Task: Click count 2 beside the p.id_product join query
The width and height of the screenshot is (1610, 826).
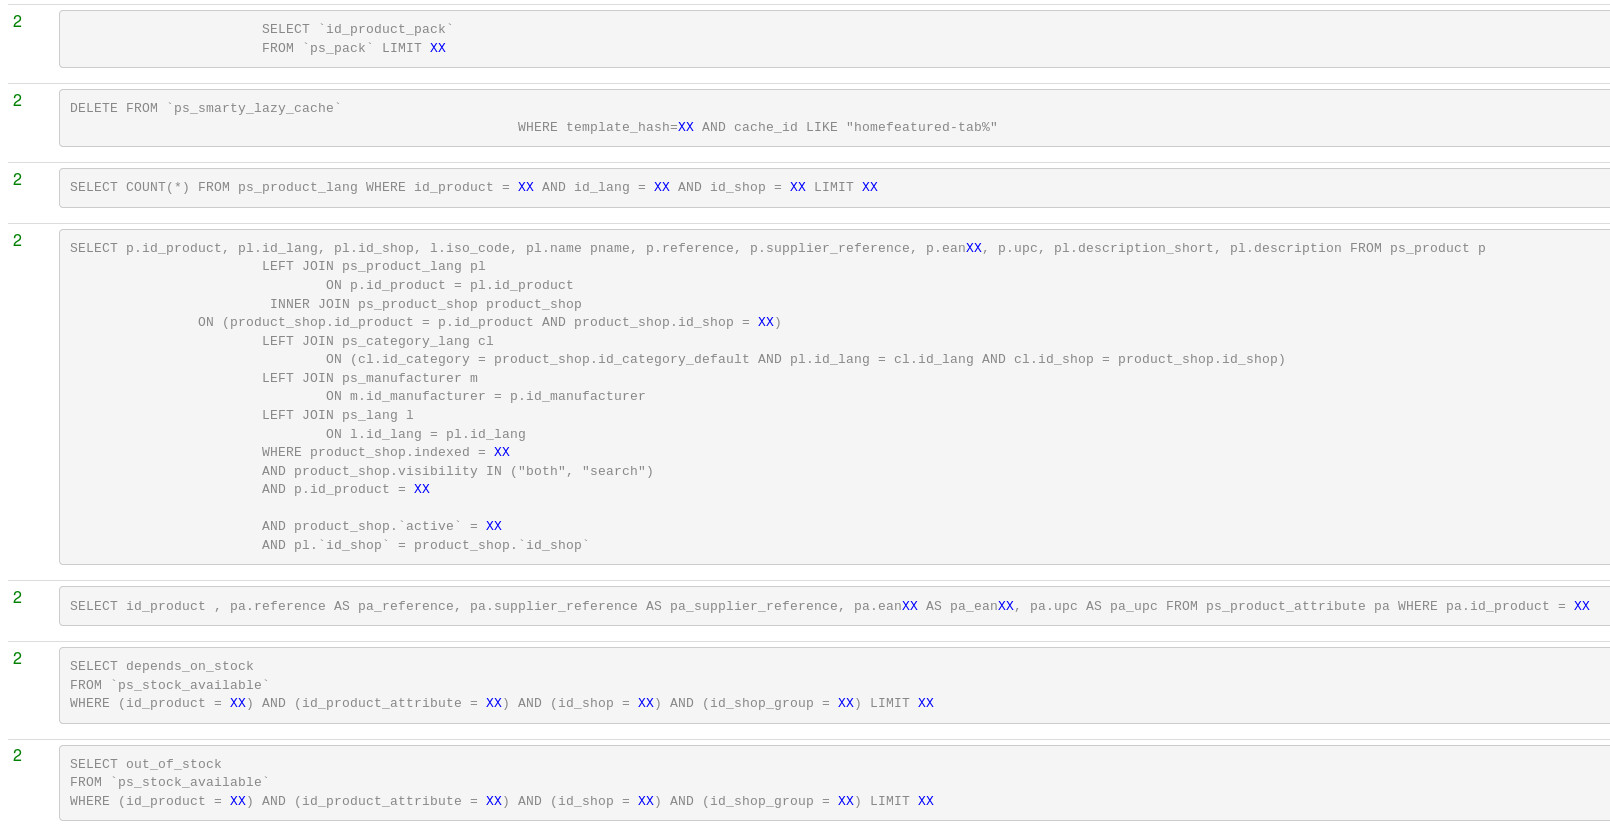Action: click(x=17, y=241)
